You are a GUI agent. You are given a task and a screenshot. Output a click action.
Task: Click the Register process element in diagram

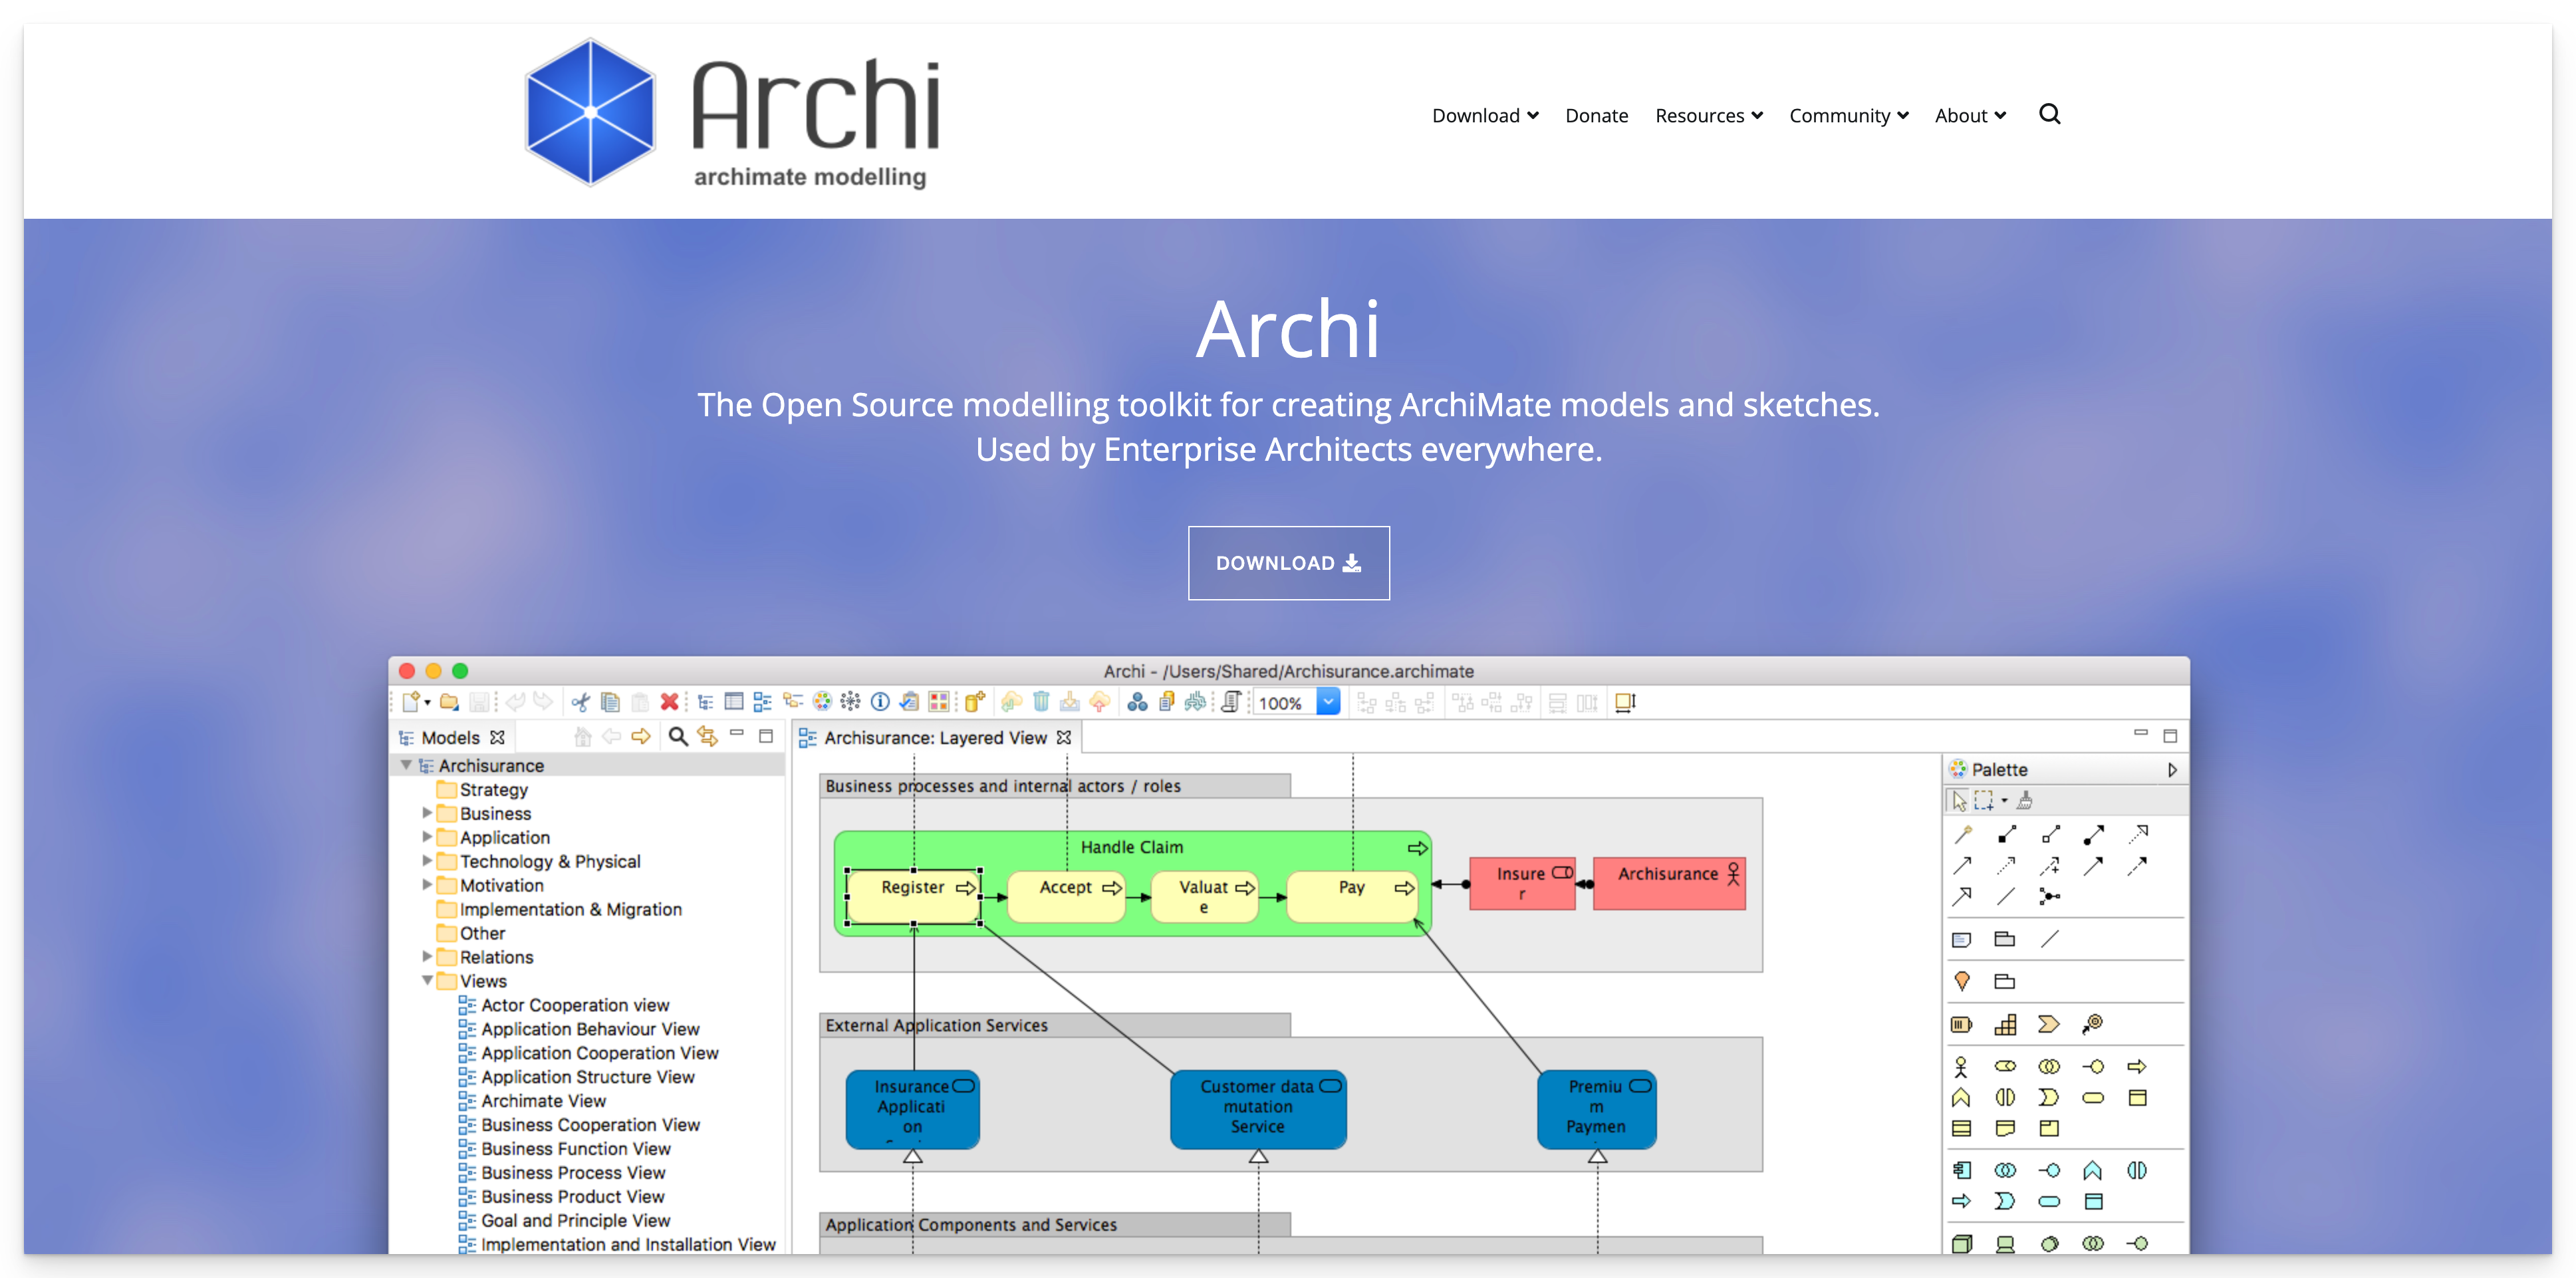(x=913, y=896)
